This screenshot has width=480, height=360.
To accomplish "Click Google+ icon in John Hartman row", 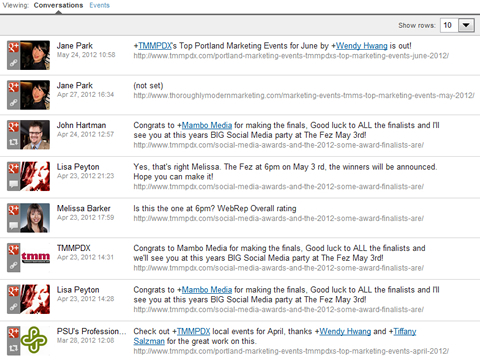I will (13, 127).
